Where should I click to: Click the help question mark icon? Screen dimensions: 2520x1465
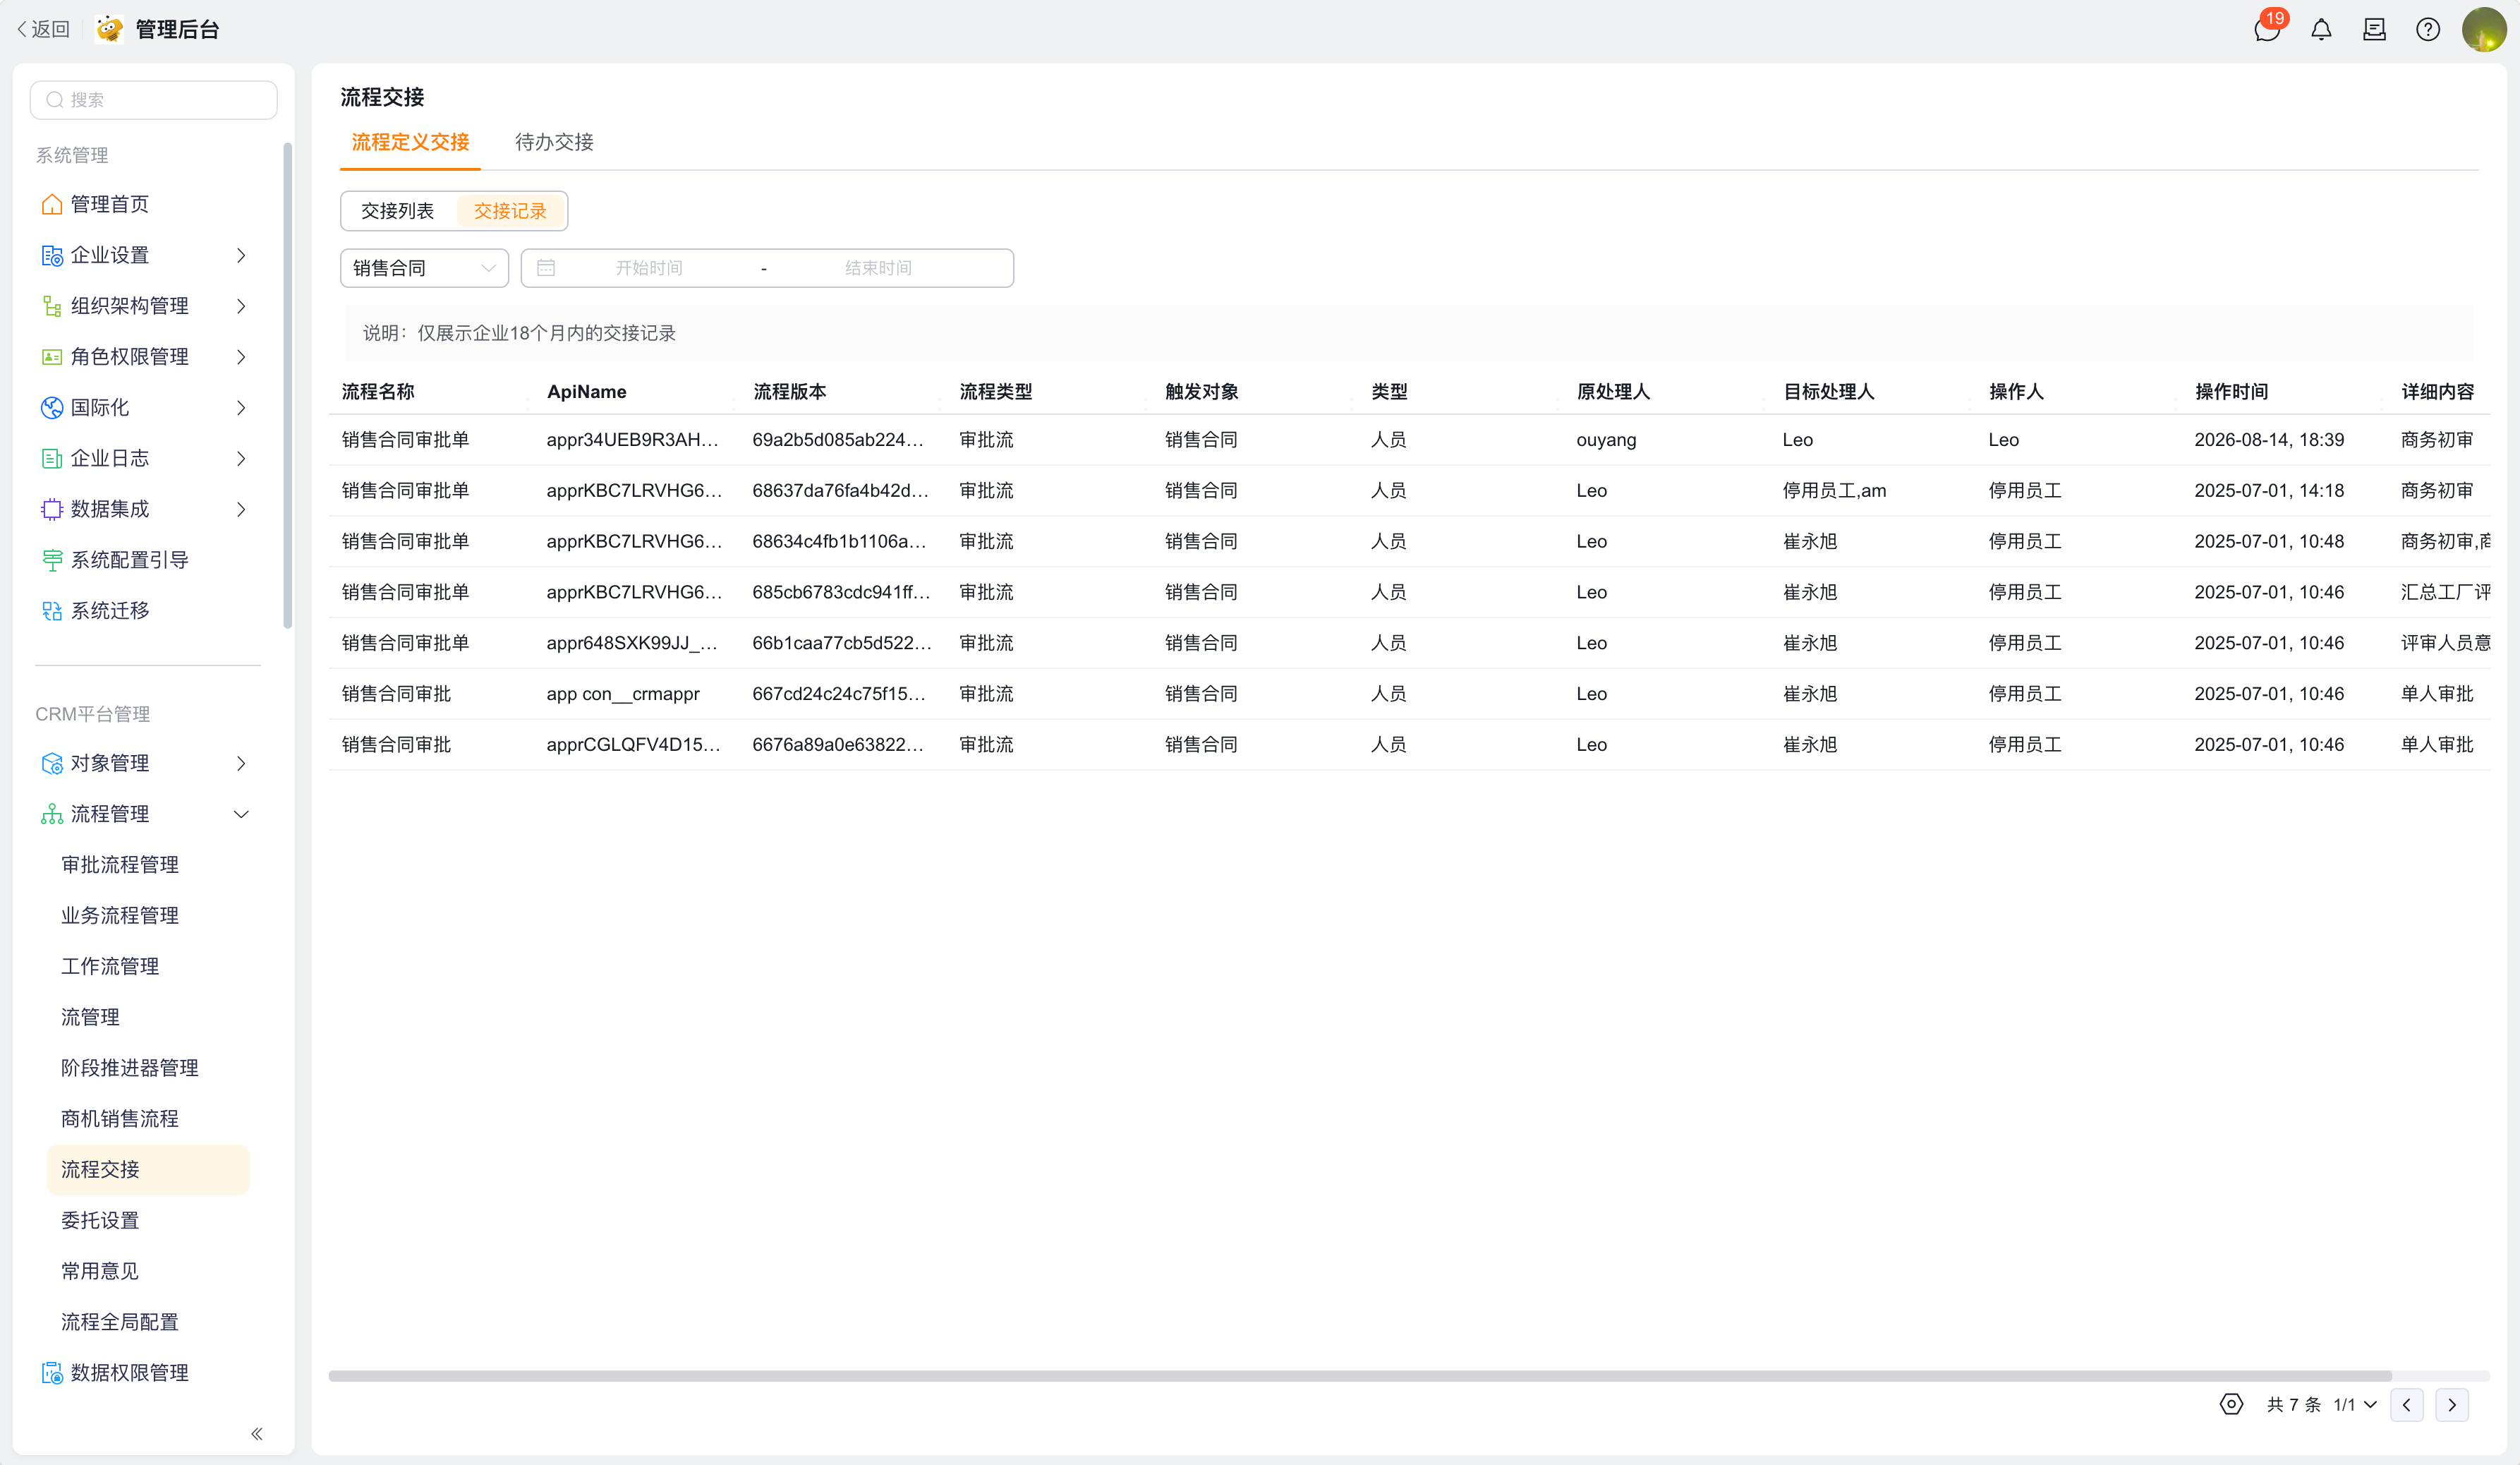point(2427,30)
